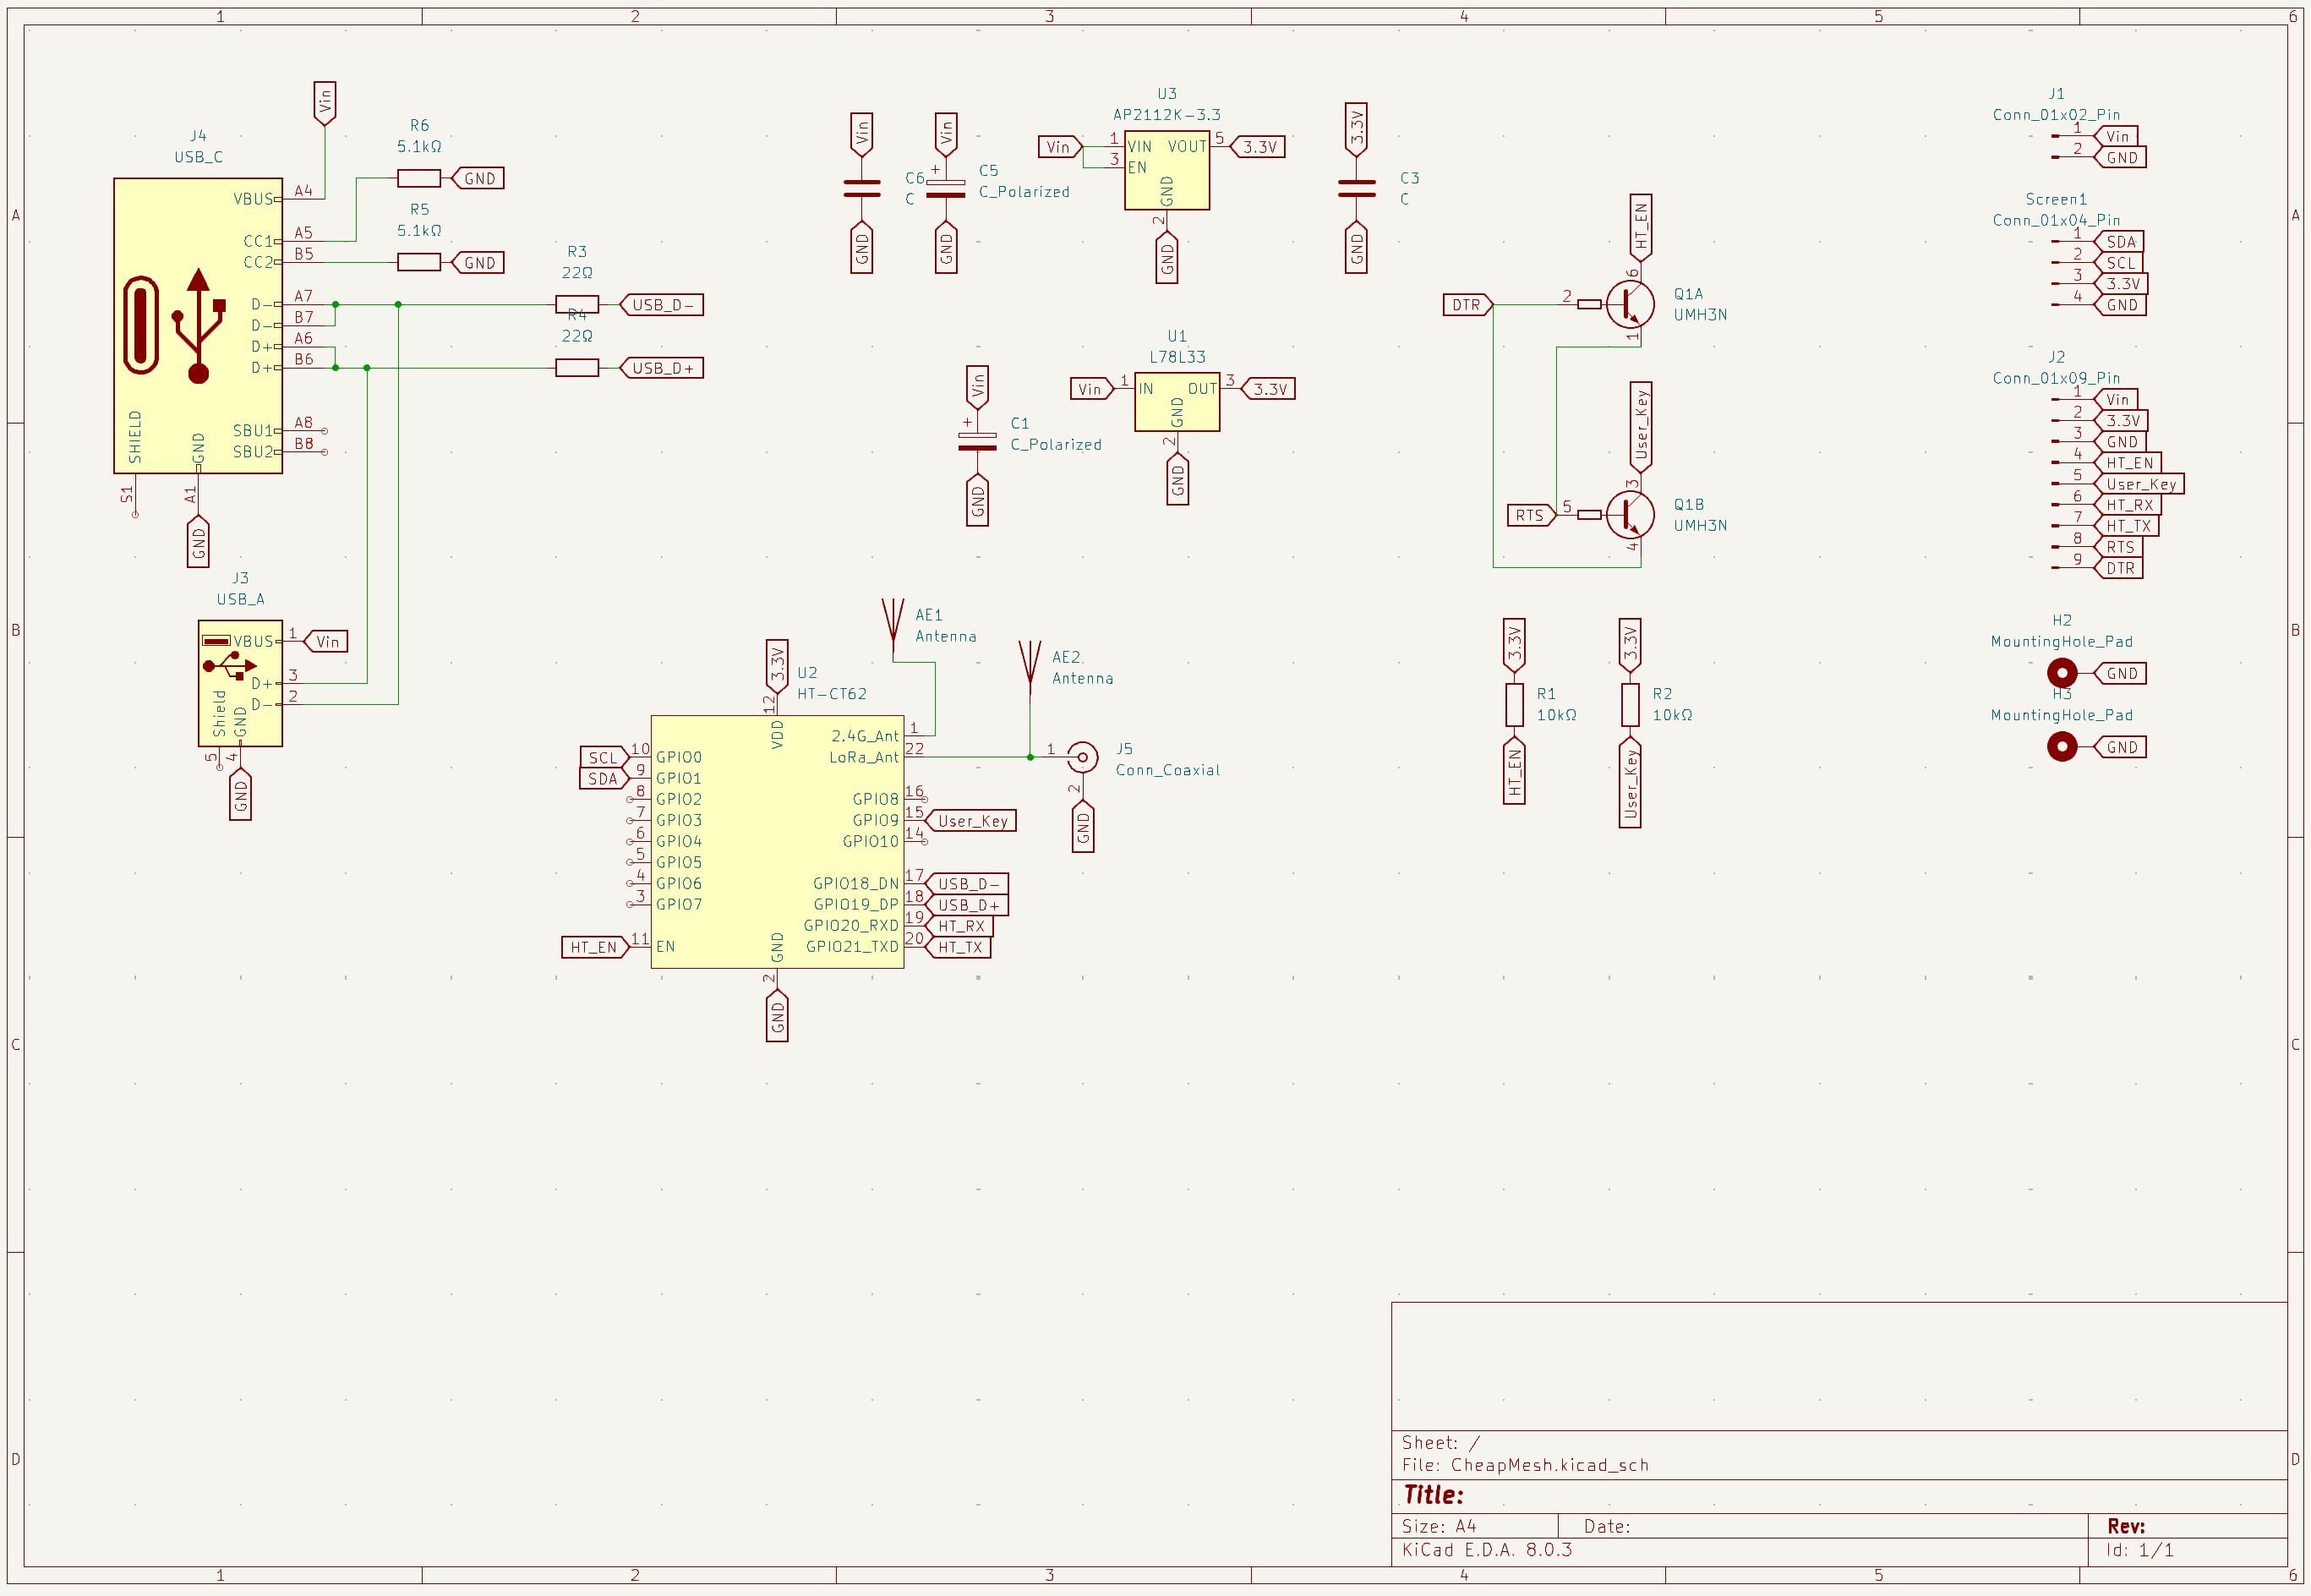Click the GND label on J1 pin 2
The width and height of the screenshot is (2311, 1596).
2121,158
